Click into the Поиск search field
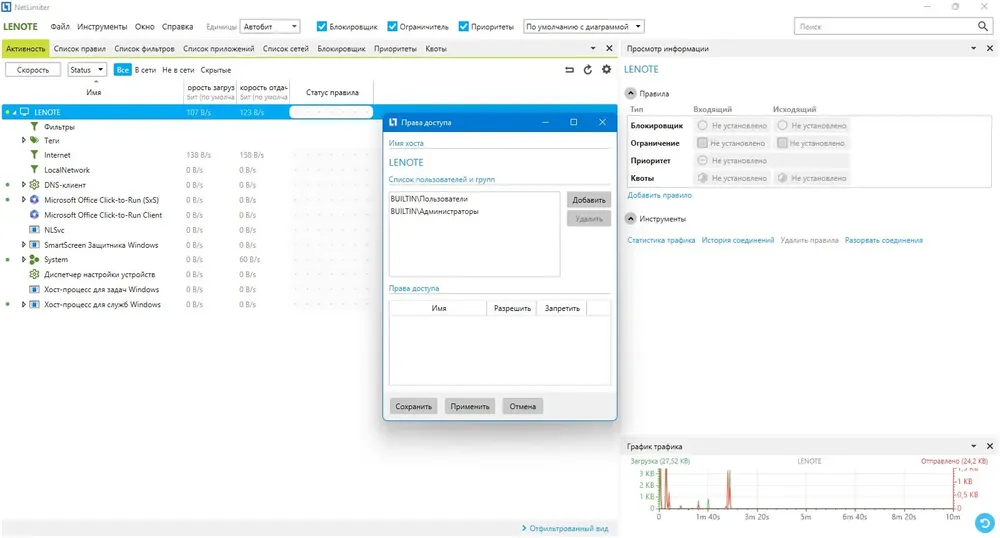Screen dimensions: 1000x538 point(885,27)
